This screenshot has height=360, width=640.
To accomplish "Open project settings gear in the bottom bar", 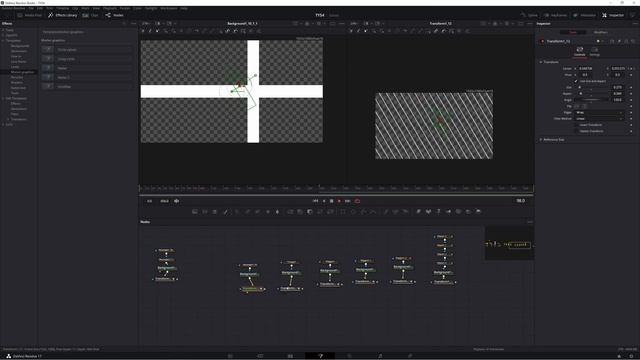I will (631, 356).
